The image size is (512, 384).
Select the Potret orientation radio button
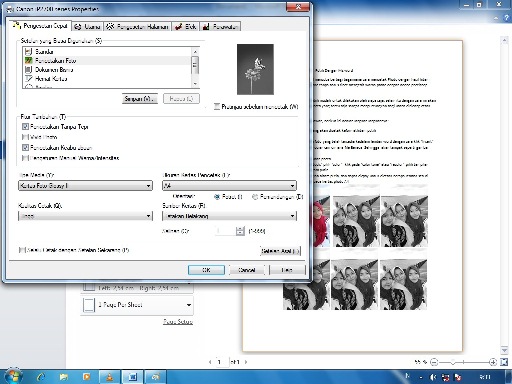pos(217,197)
